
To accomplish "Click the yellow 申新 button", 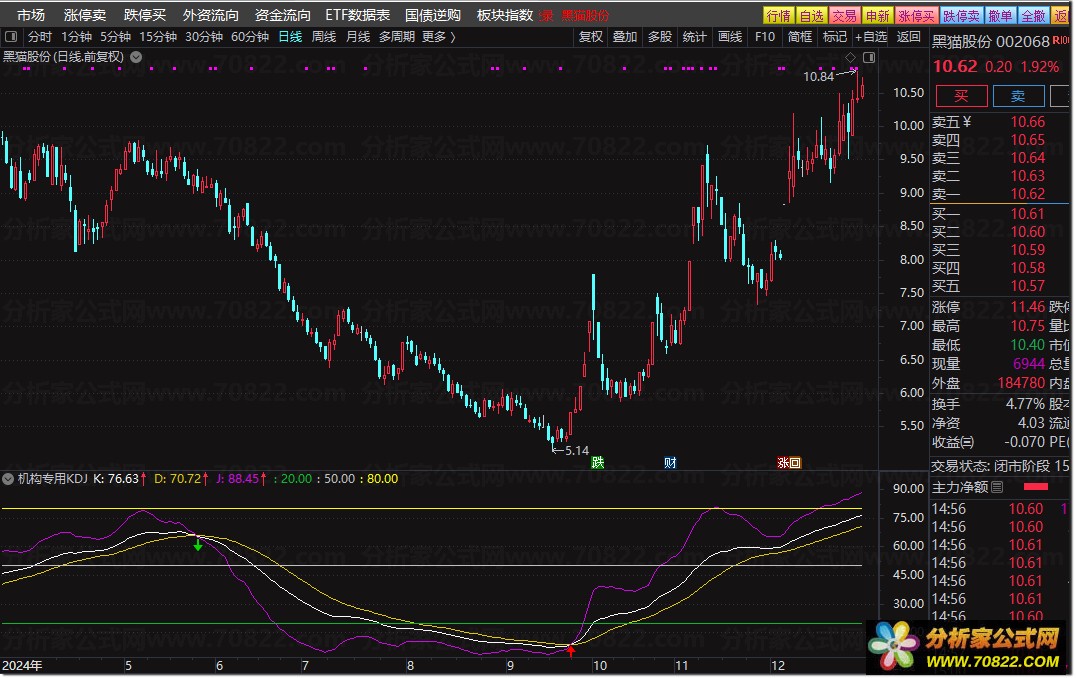I will [877, 16].
